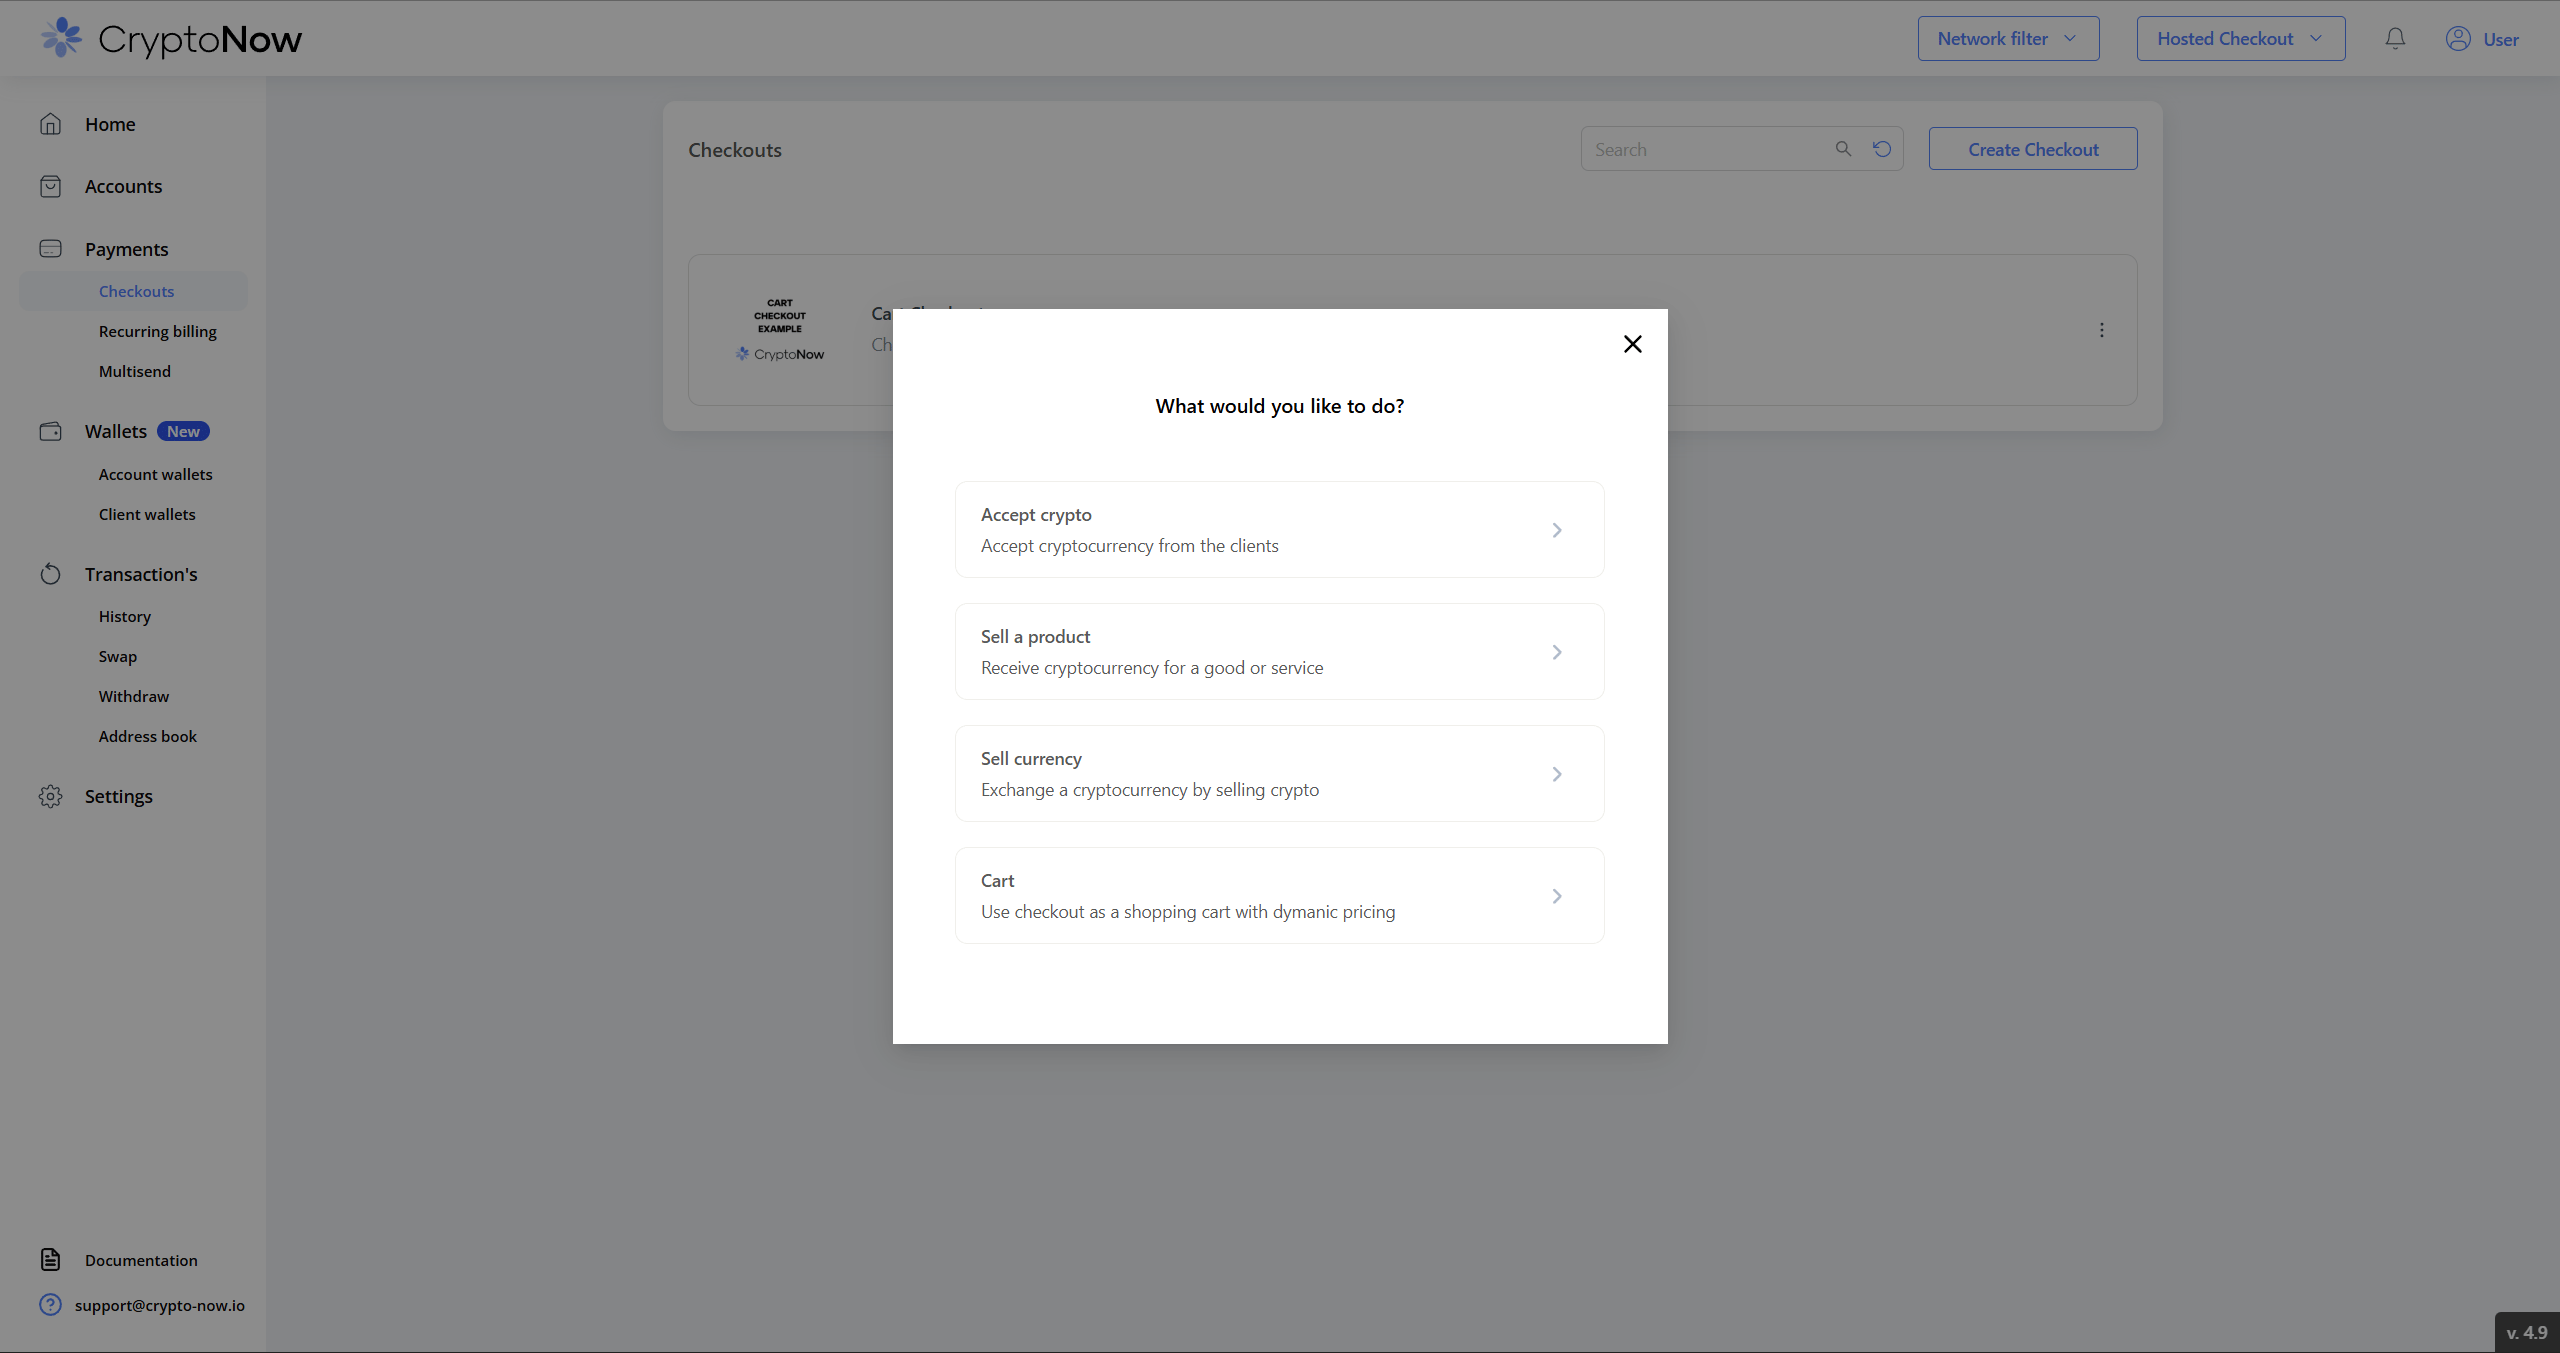Select Checkouts submenu item
Viewport: 2560px width, 1353px height.
point(136,291)
